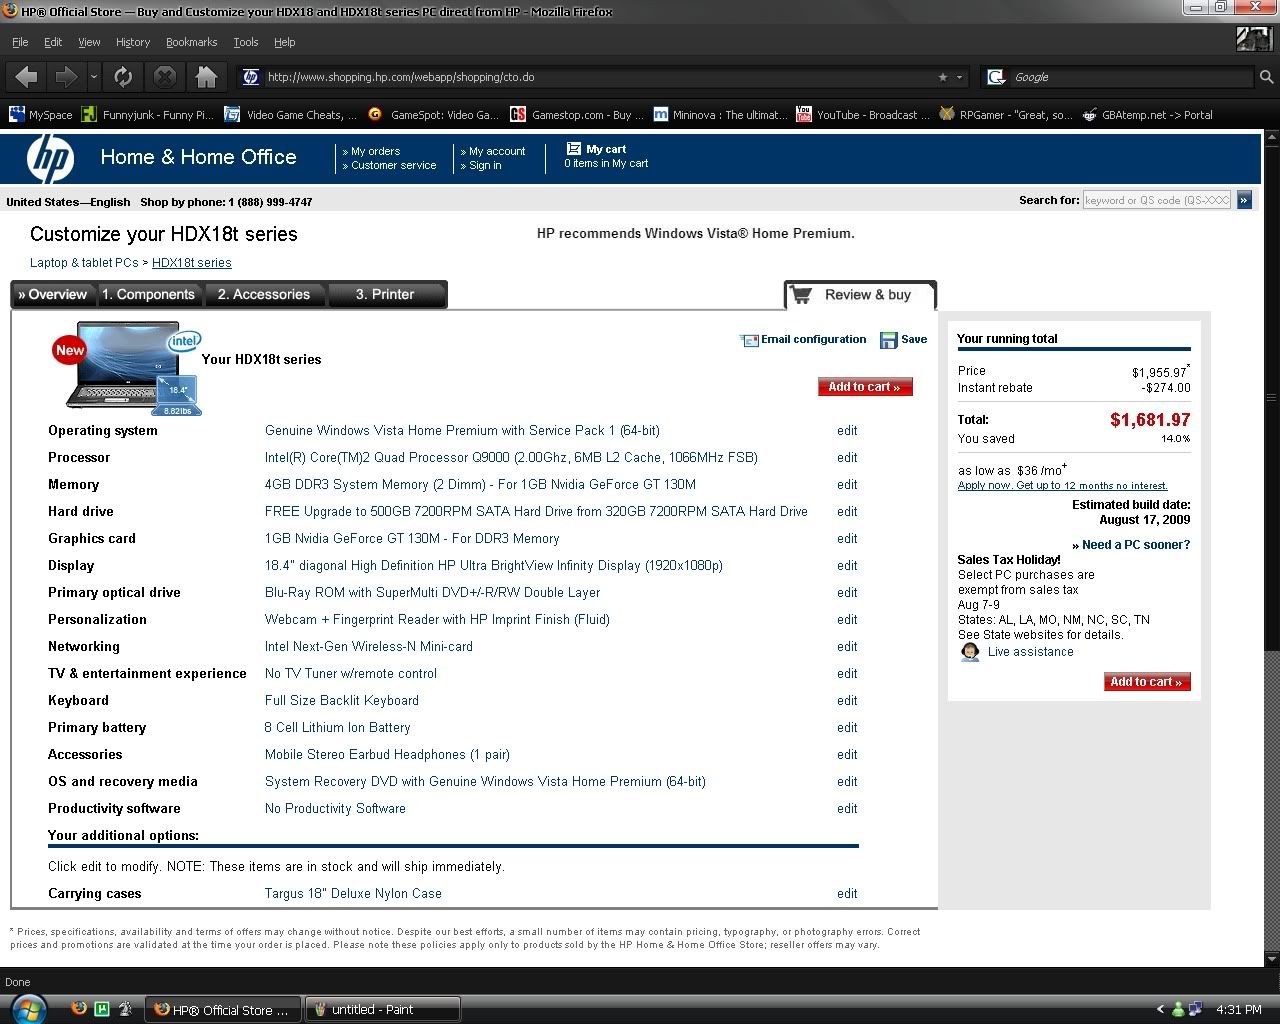This screenshot has height=1024, width=1280.
Task: Switch to untitled - Paint in taskbar
Action: click(x=382, y=1009)
